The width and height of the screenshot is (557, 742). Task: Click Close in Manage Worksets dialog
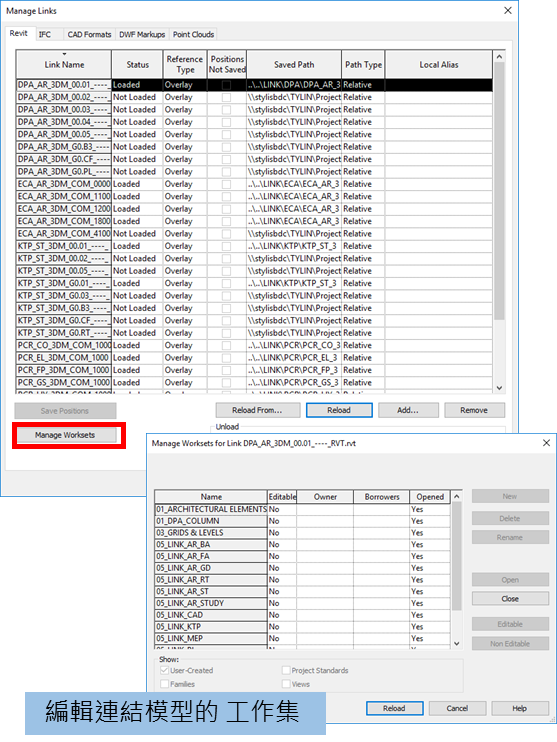coord(510,599)
